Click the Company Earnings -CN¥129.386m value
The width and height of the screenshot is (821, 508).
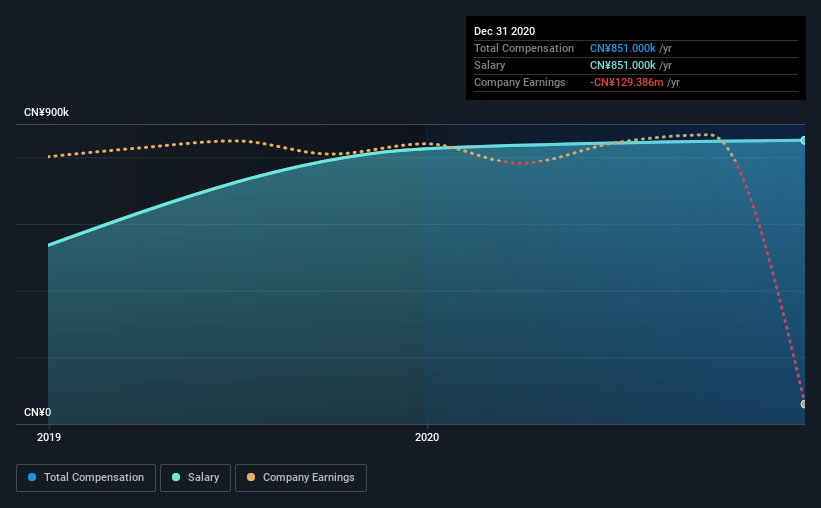626,82
